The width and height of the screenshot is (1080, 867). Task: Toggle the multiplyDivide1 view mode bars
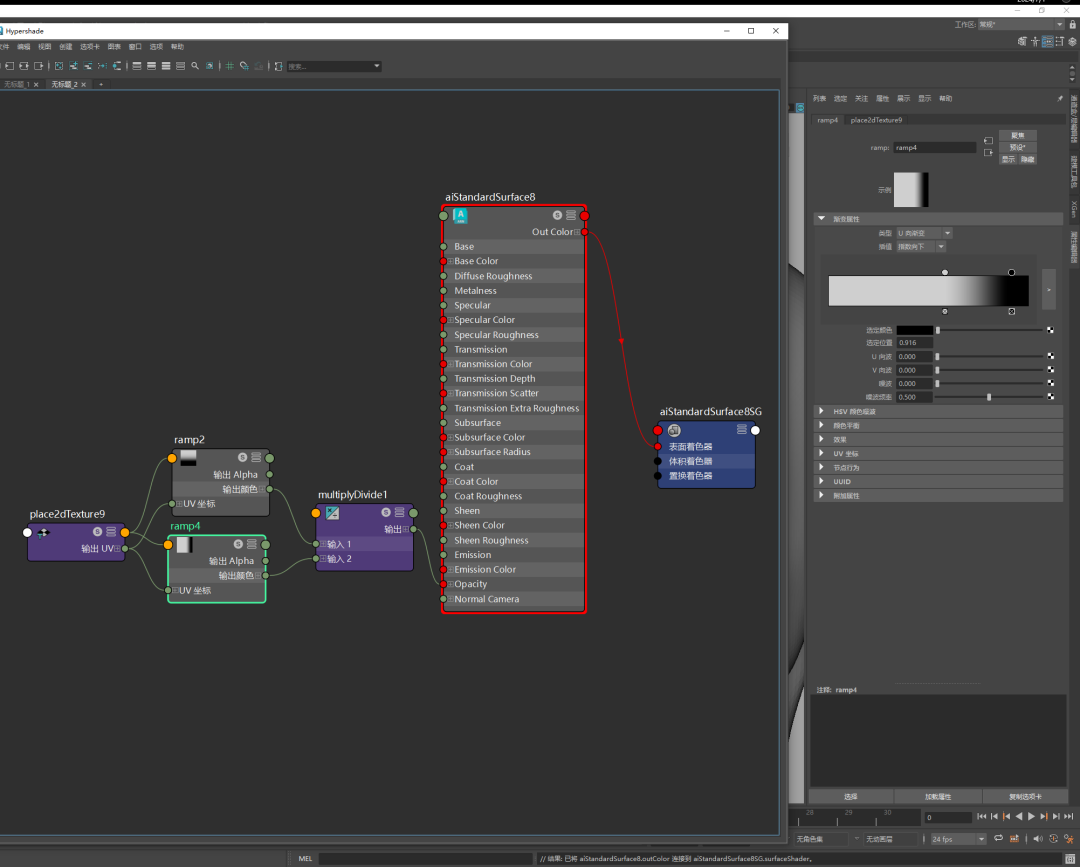tap(399, 512)
